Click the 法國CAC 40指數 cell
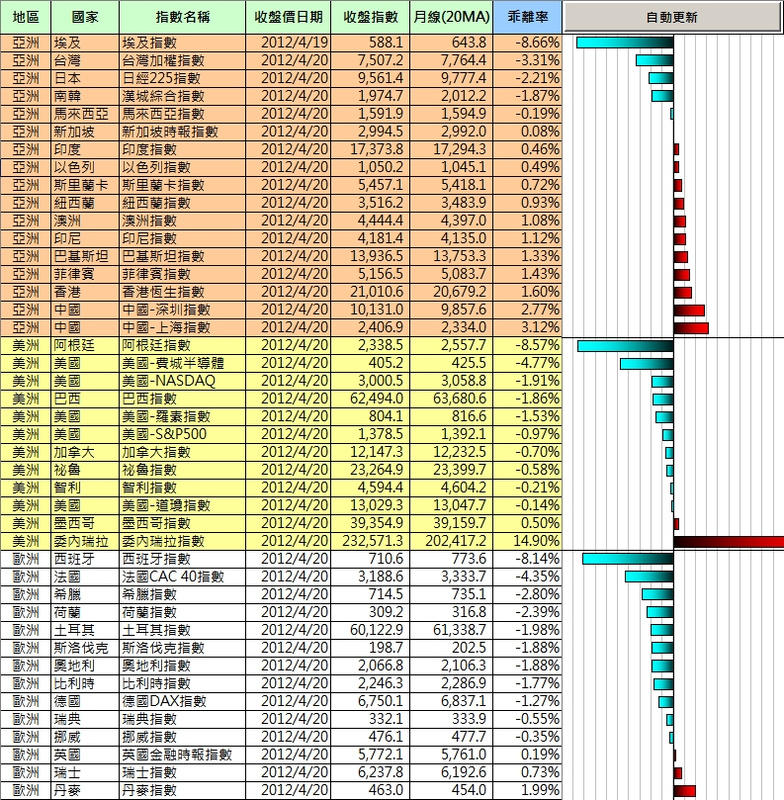Screen dimensions: 784x800 [182, 577]
